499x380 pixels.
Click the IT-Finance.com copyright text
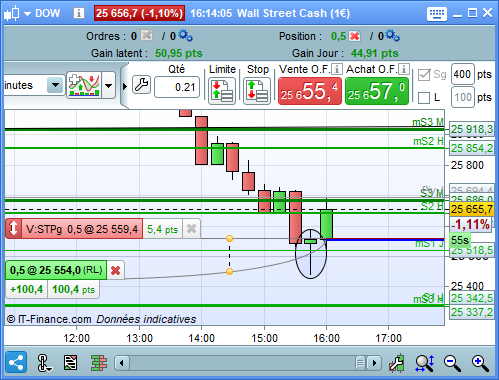(49, 319)
